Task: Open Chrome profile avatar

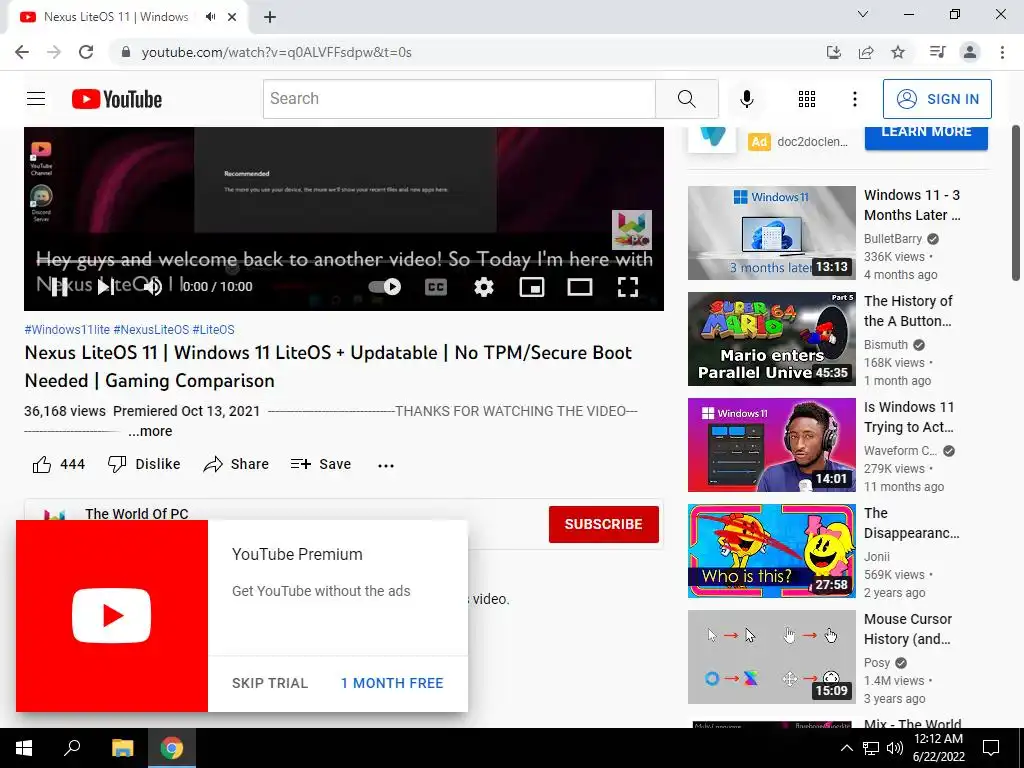Action: tap(970, 52)
